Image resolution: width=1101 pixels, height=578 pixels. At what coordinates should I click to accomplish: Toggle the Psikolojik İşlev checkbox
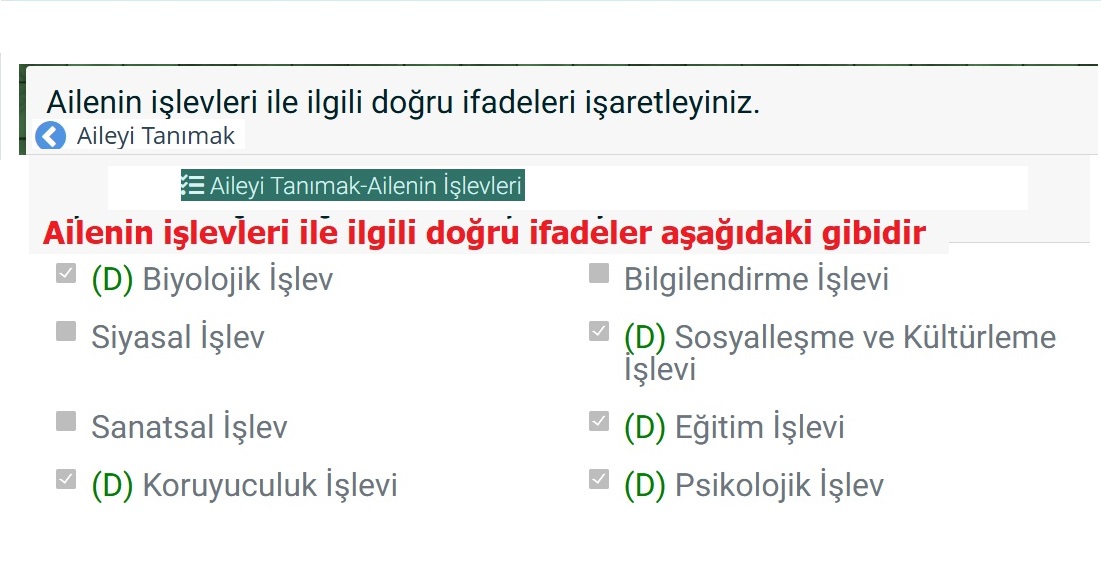pyautogui.click(x=599, y=479)
